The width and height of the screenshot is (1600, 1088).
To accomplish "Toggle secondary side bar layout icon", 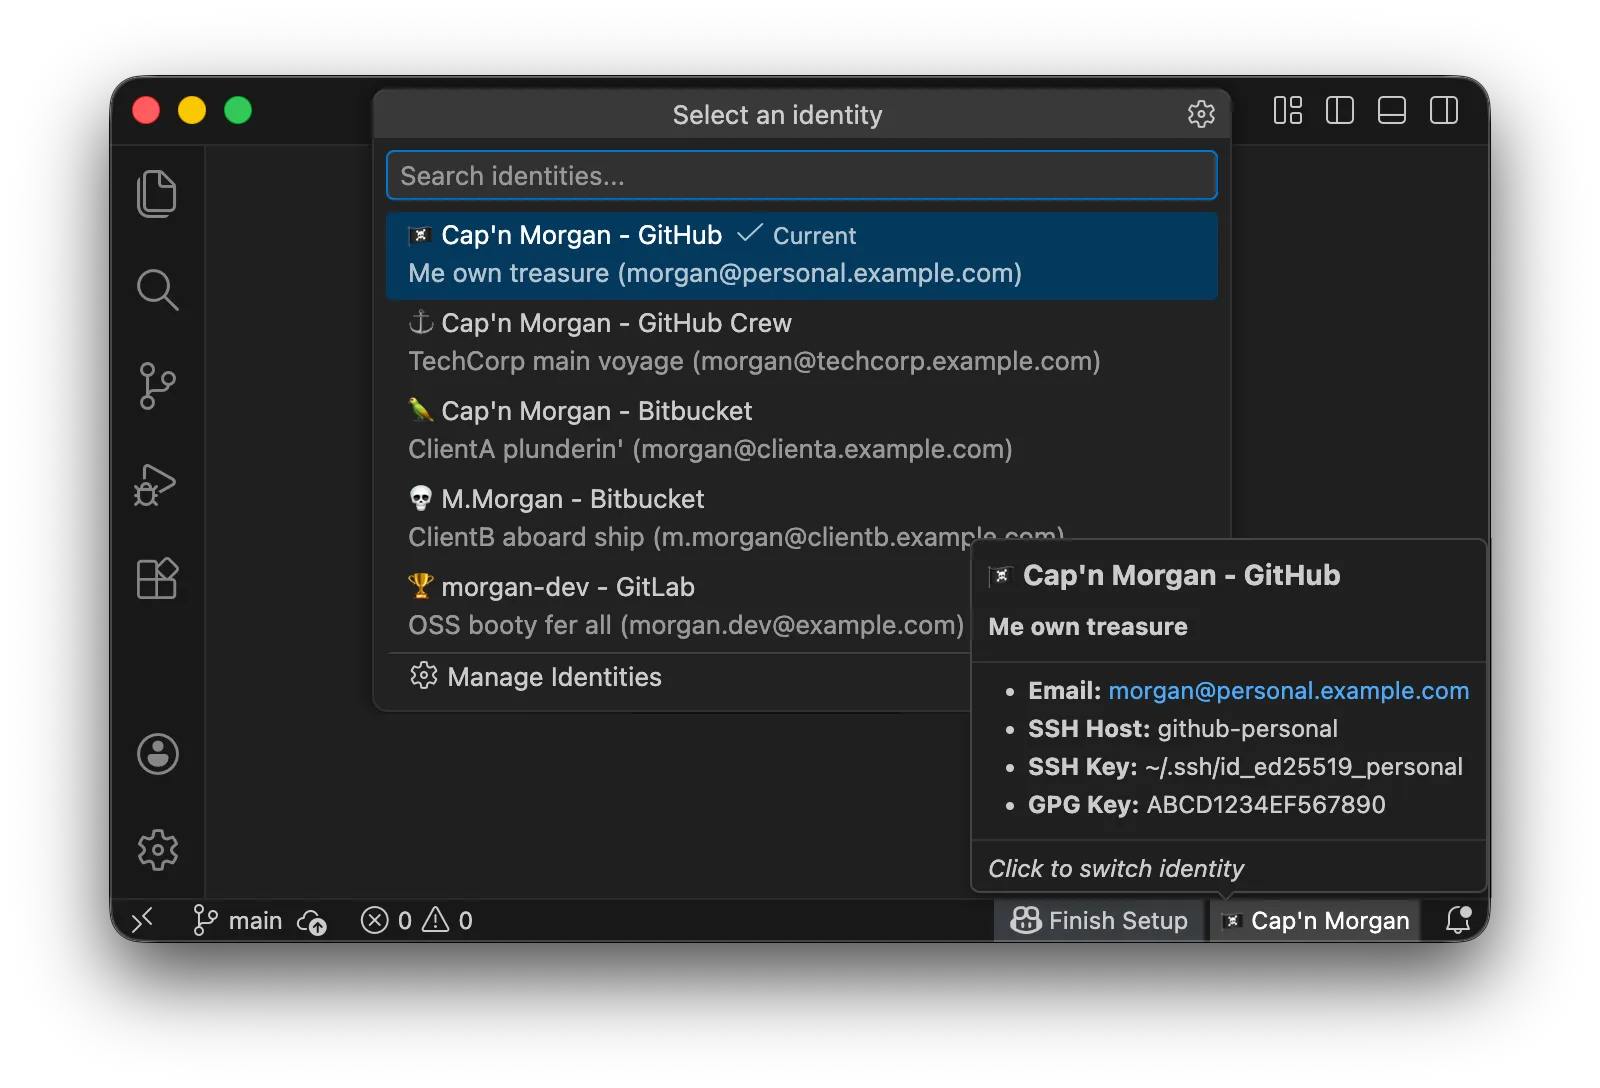I will 1444,110.
